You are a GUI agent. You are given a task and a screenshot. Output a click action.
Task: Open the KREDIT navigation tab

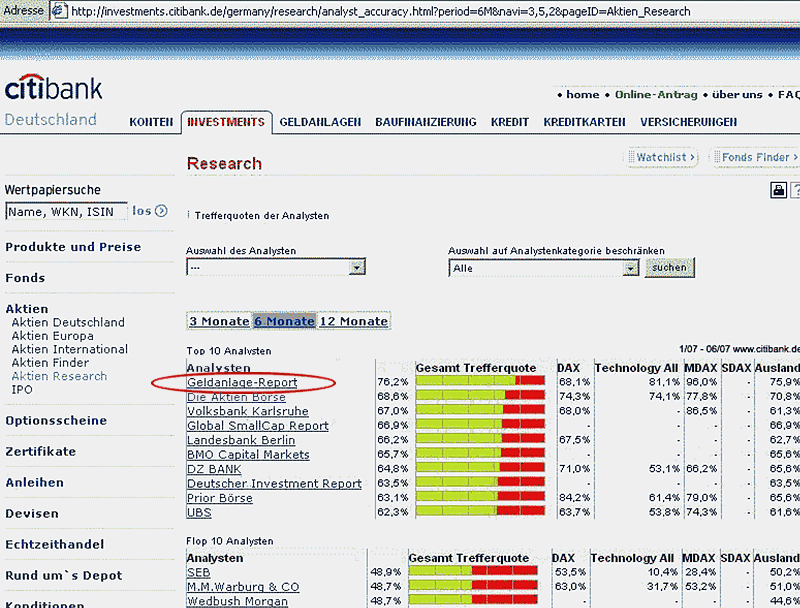(510, 122)
